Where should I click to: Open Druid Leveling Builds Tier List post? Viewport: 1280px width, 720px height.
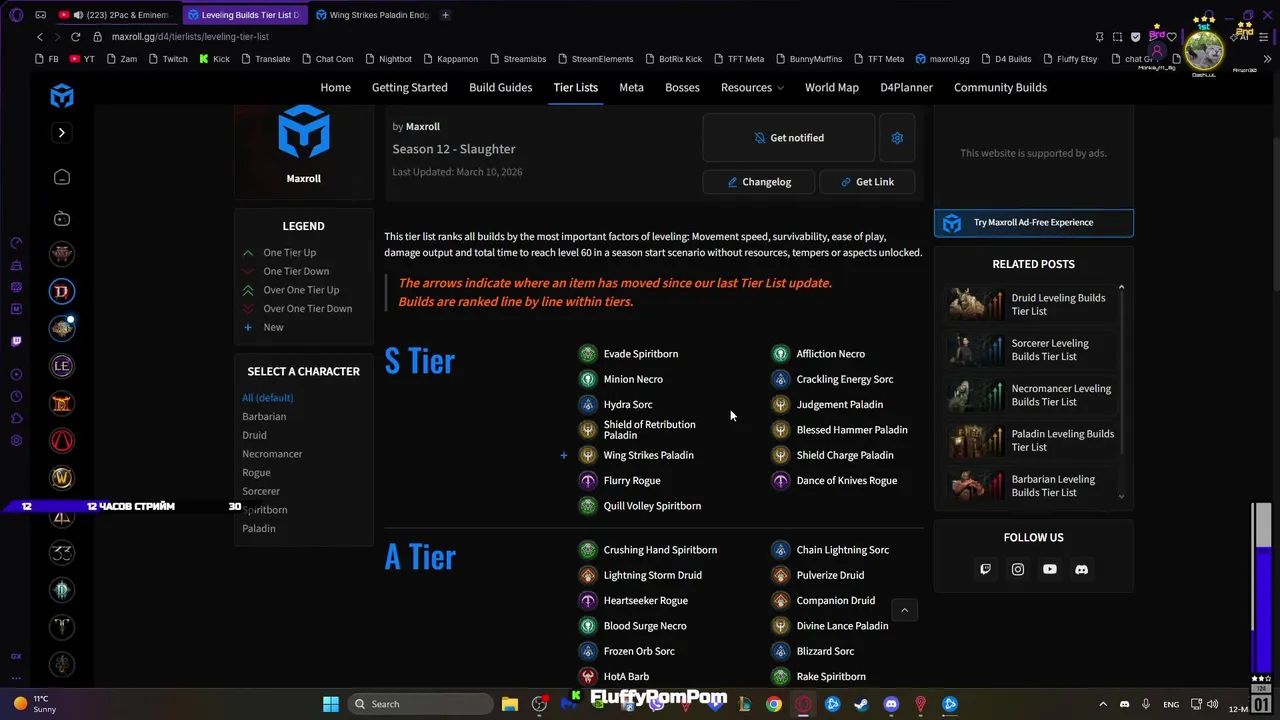[1031, 304]
